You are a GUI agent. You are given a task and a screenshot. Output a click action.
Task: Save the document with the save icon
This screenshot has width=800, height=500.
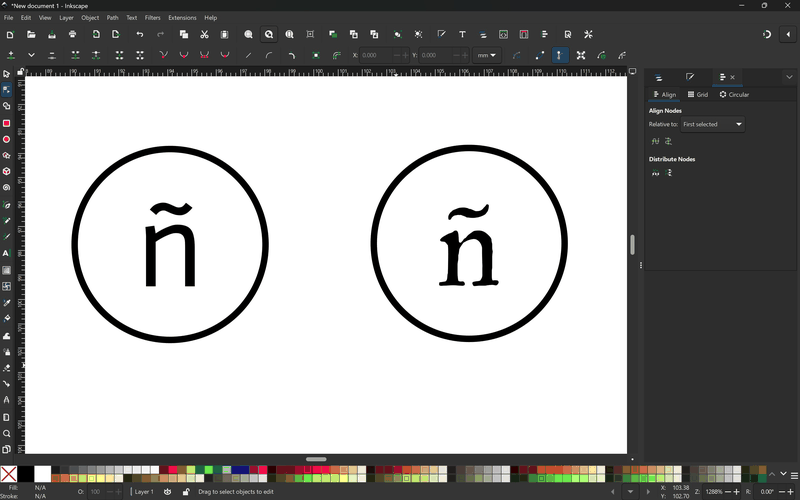point(52,34)
